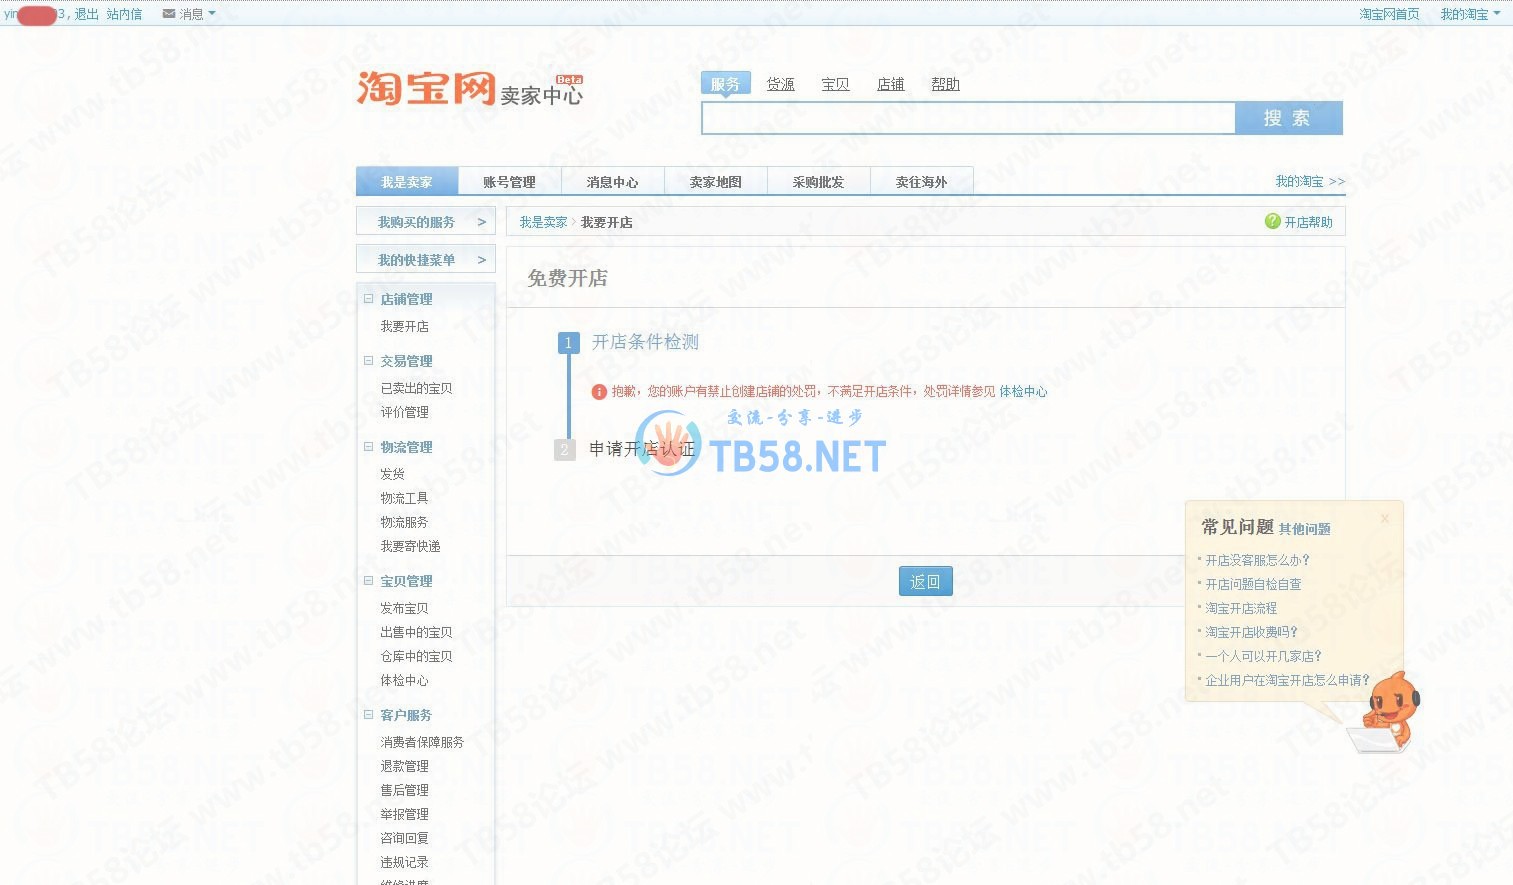Open 站内信 in the top bar
The width and height of the screenshot is (1513, 885).
[x=124, y=14]
